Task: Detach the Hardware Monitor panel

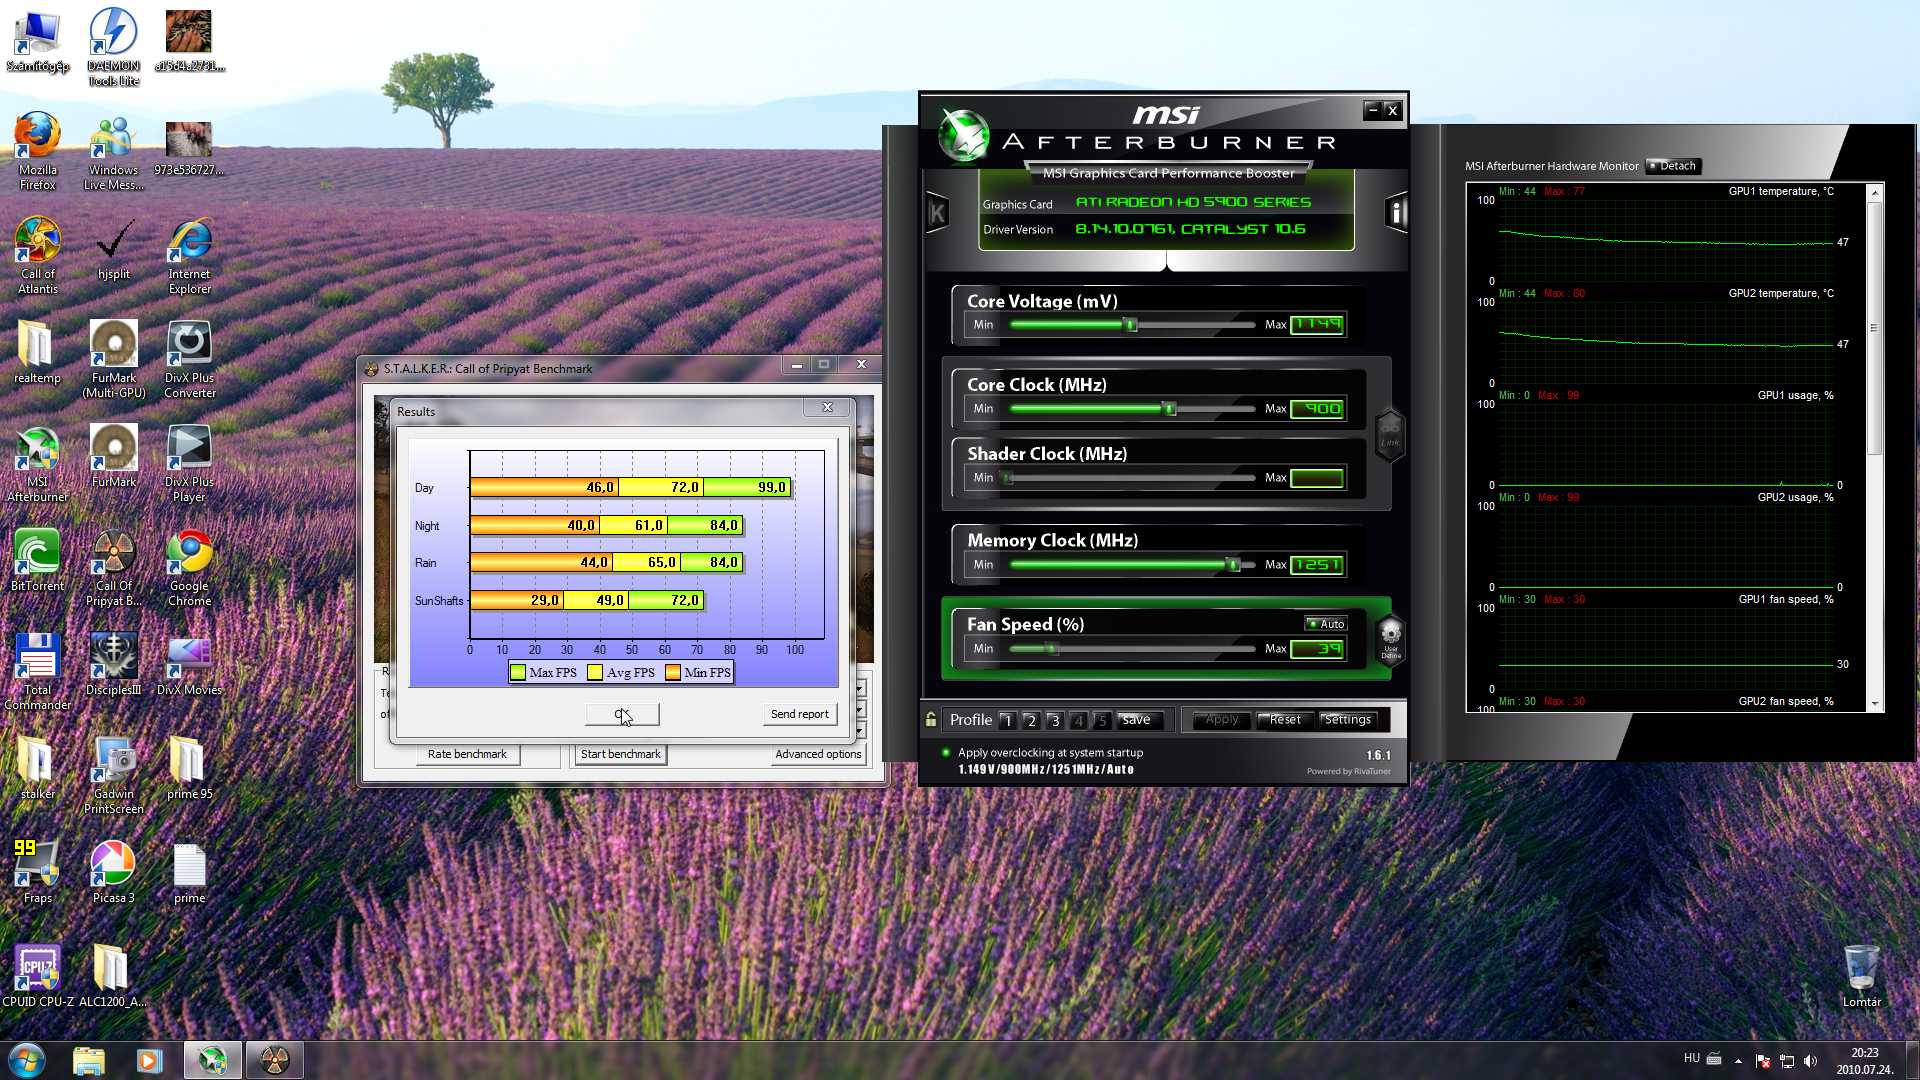Action: pos(1673,166)
